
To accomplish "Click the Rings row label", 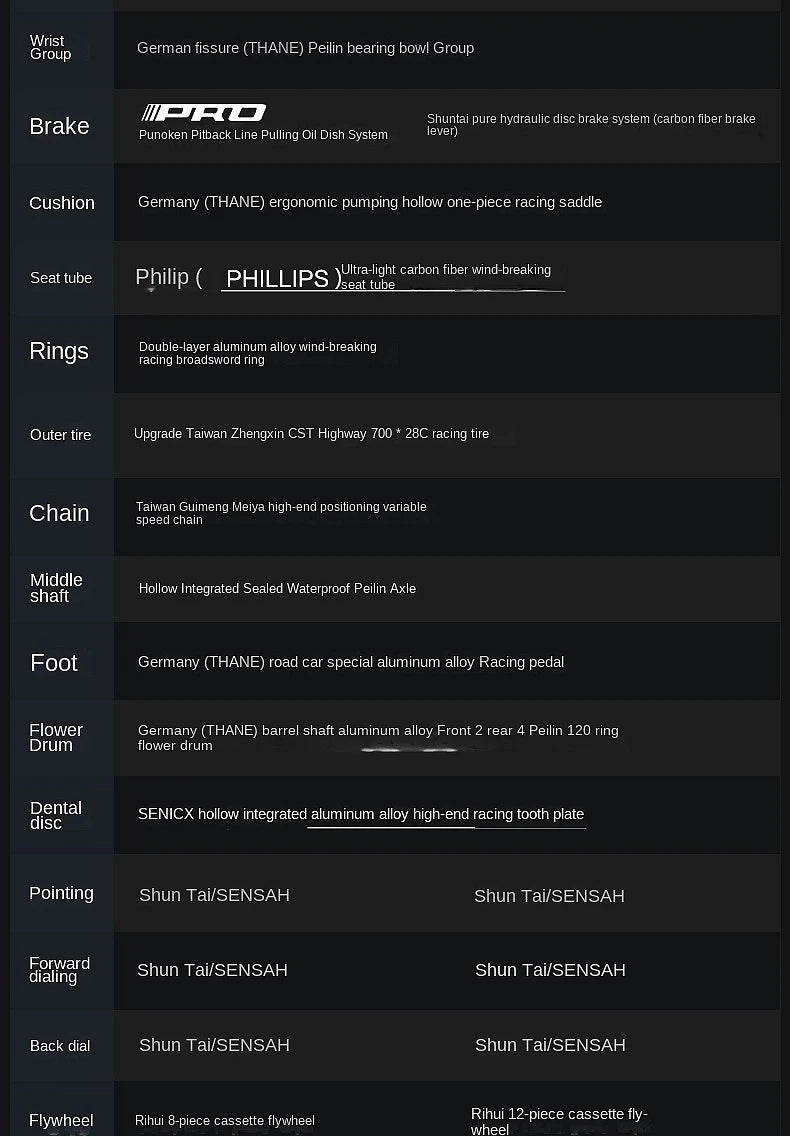I will [59, 351].
